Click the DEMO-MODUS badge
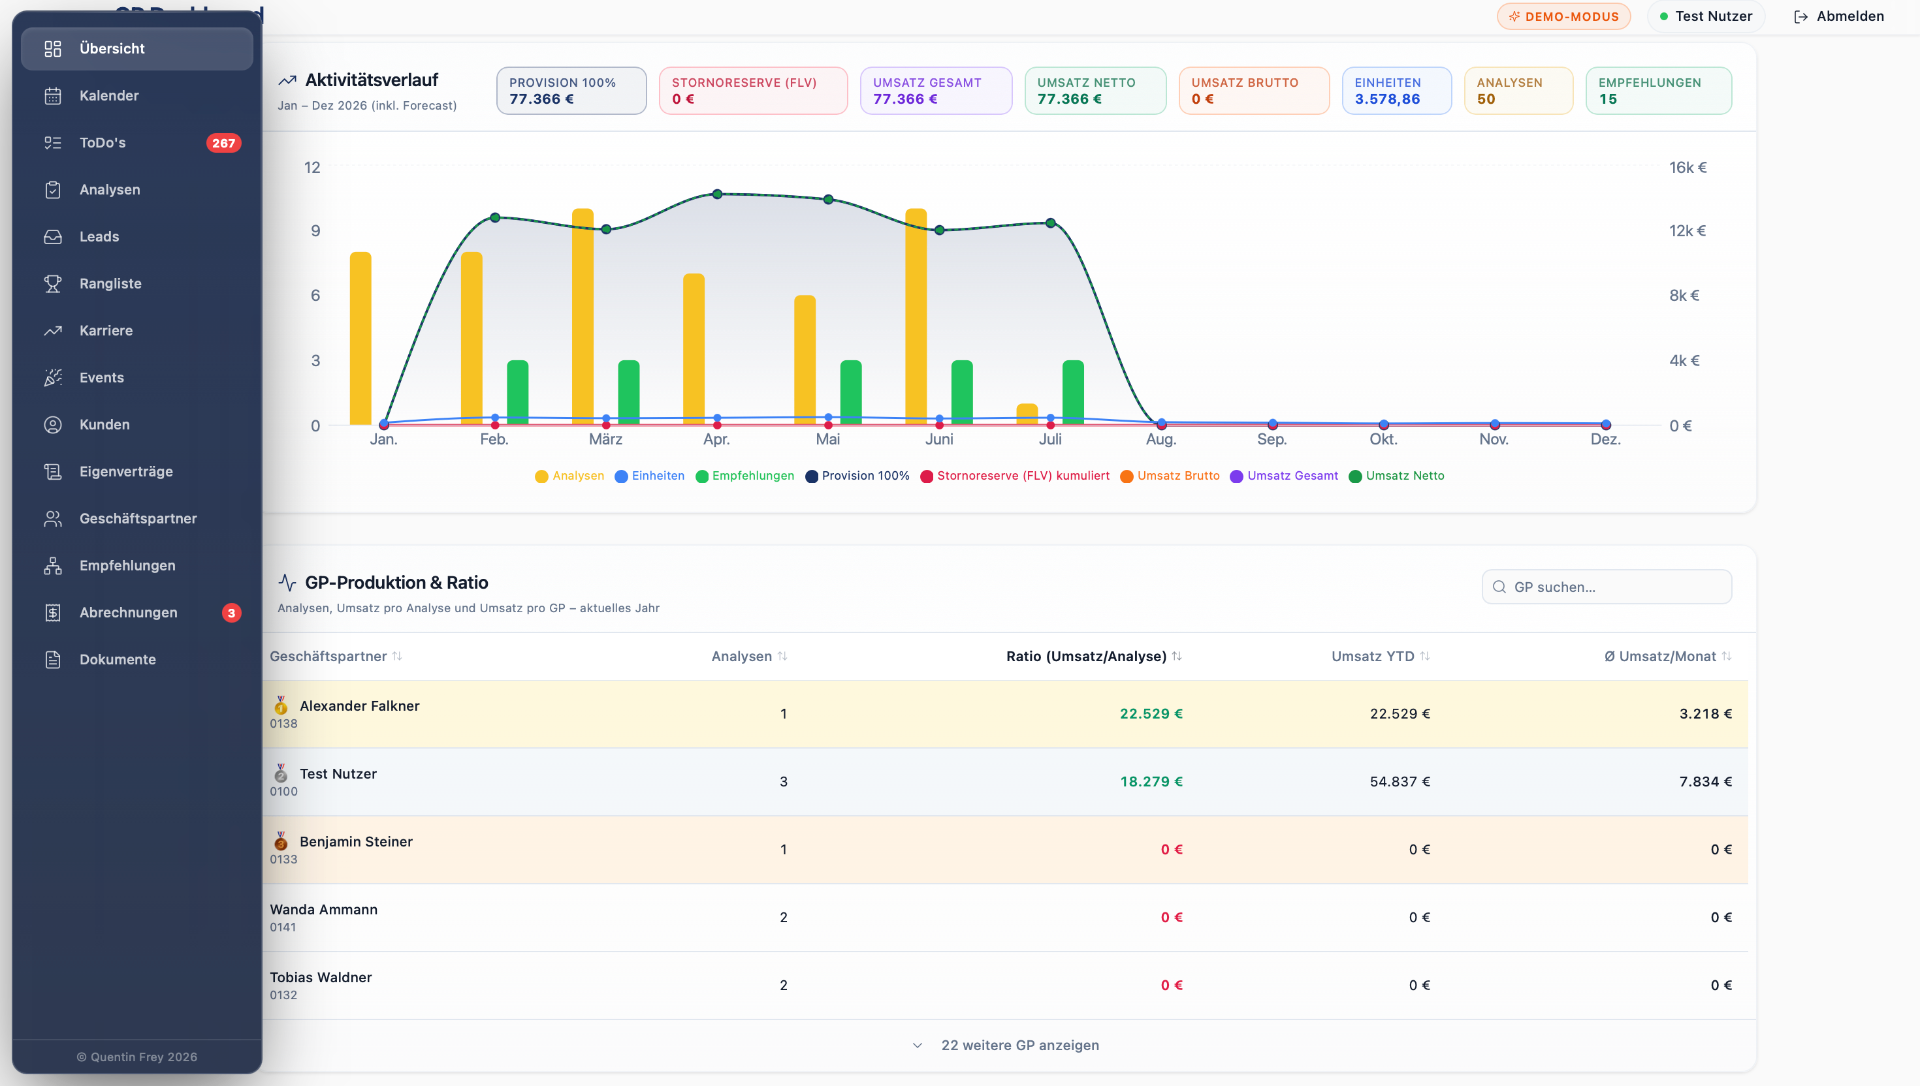 tap(1564, 17)
